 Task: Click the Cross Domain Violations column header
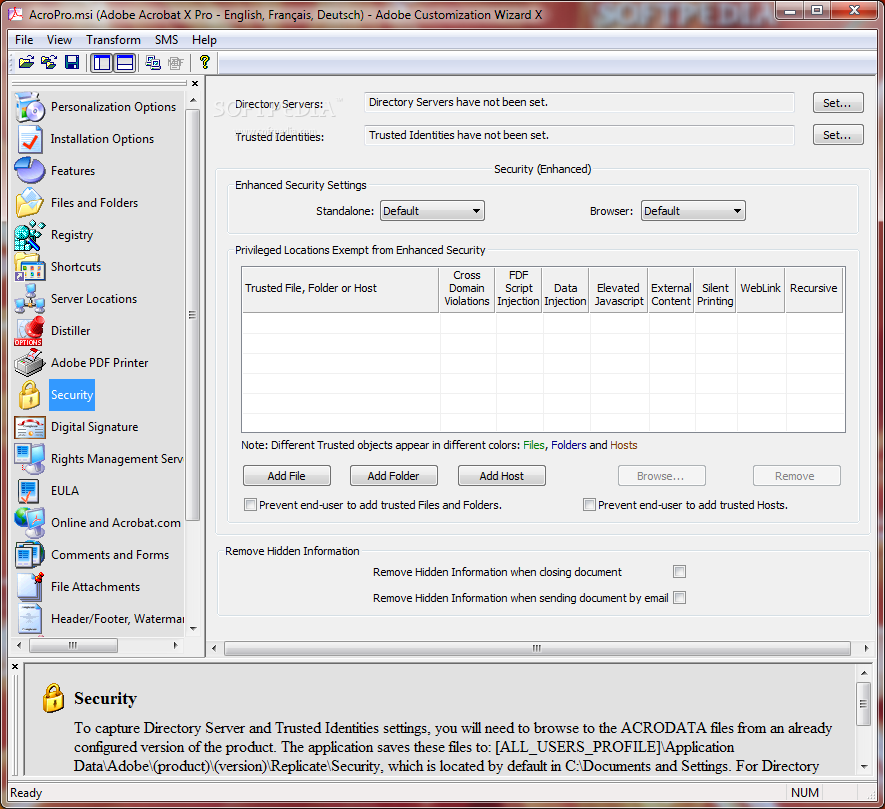pos(467,289)
